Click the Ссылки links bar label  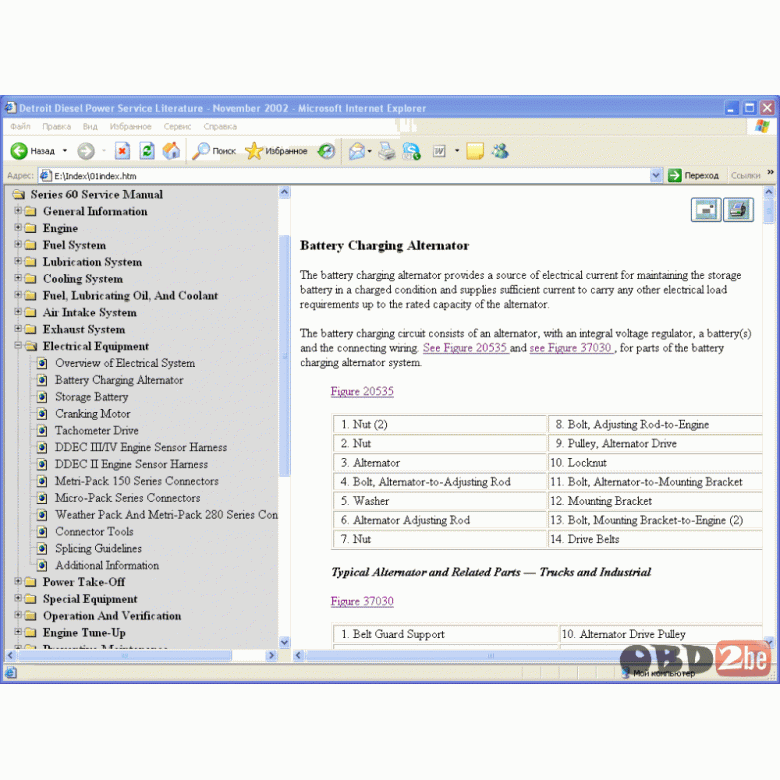click(x=746, y=175)
